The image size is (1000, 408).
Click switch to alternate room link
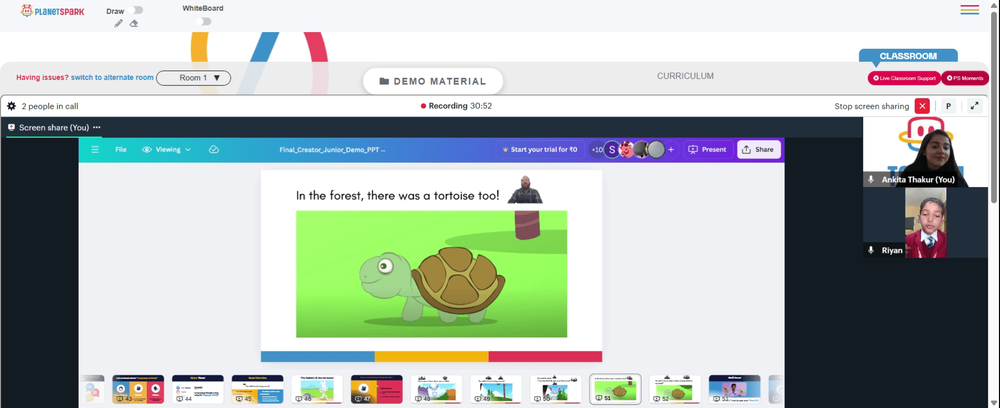pos(112,78)
